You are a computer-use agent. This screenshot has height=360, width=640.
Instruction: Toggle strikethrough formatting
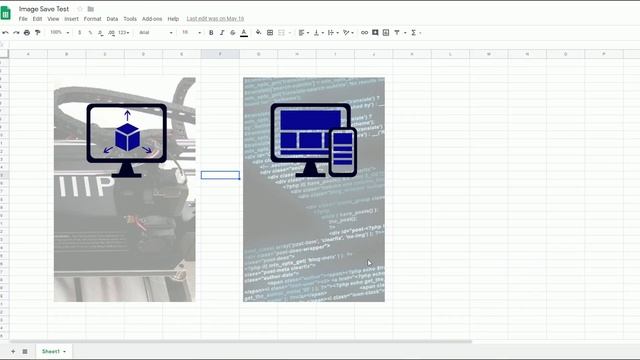(x=233, y=33)
